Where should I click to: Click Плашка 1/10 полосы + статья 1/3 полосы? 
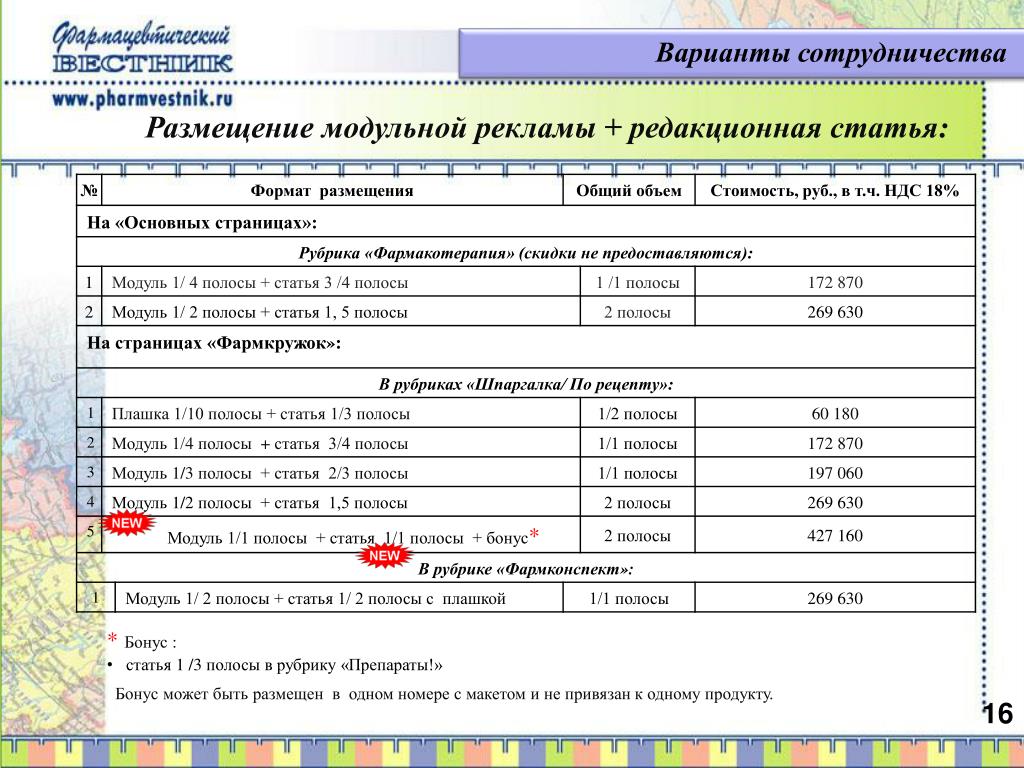261,414
